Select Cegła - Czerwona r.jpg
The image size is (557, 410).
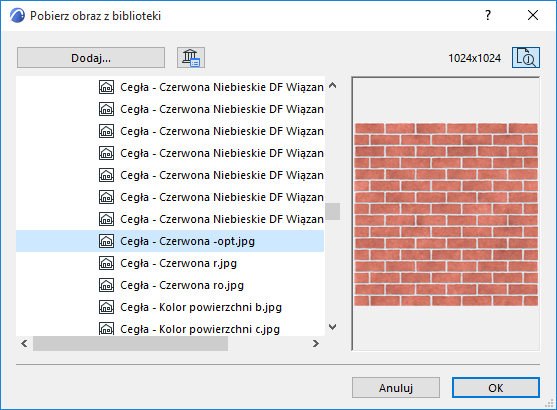click(x=170, y=263)
